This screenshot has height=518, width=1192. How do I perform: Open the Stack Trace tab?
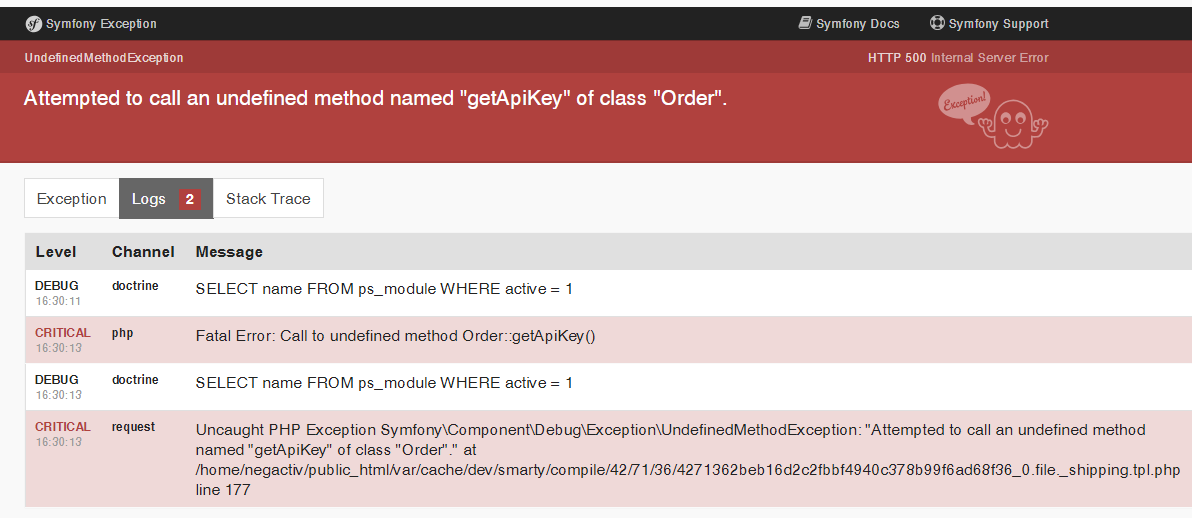[268, 199]
